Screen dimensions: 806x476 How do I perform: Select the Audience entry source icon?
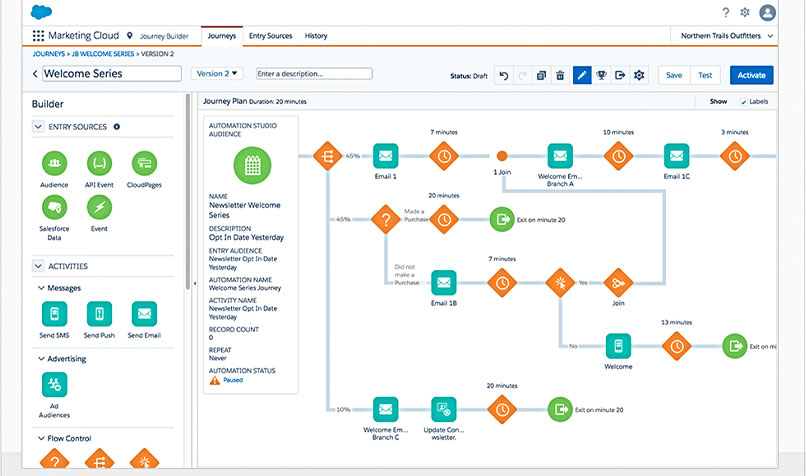(x=54, y=163)
